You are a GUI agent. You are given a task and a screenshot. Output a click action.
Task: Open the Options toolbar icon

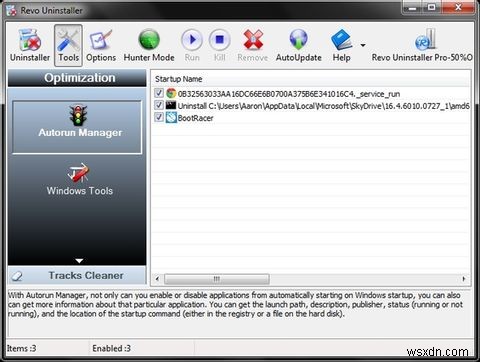[101, 45]
